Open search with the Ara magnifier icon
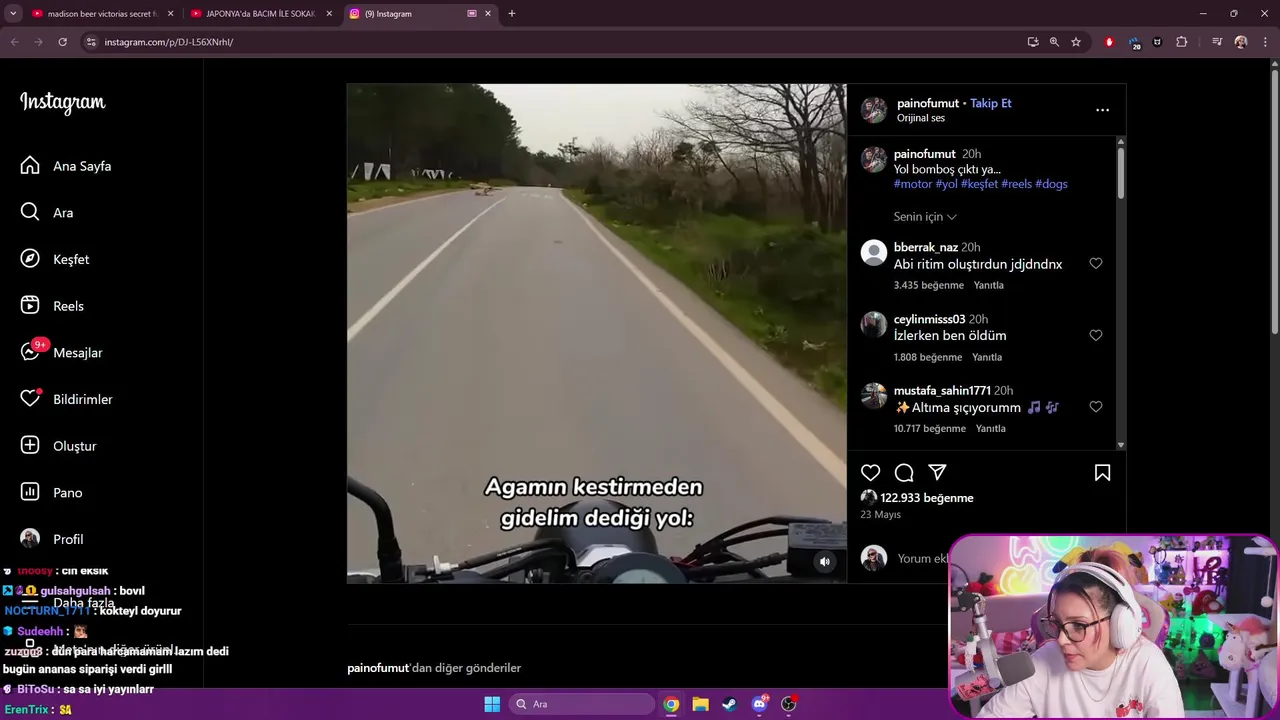Screen dimensions: 1280x720 click(30, 212)
